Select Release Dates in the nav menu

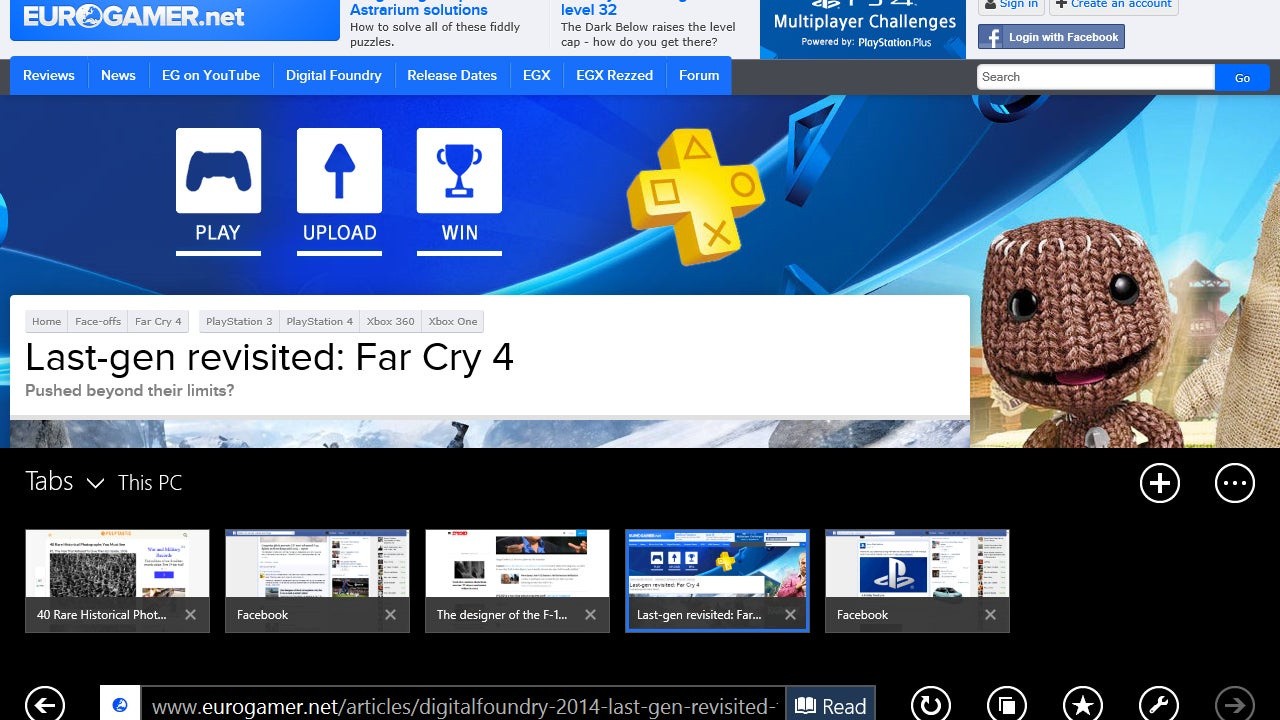click(452, 76)
